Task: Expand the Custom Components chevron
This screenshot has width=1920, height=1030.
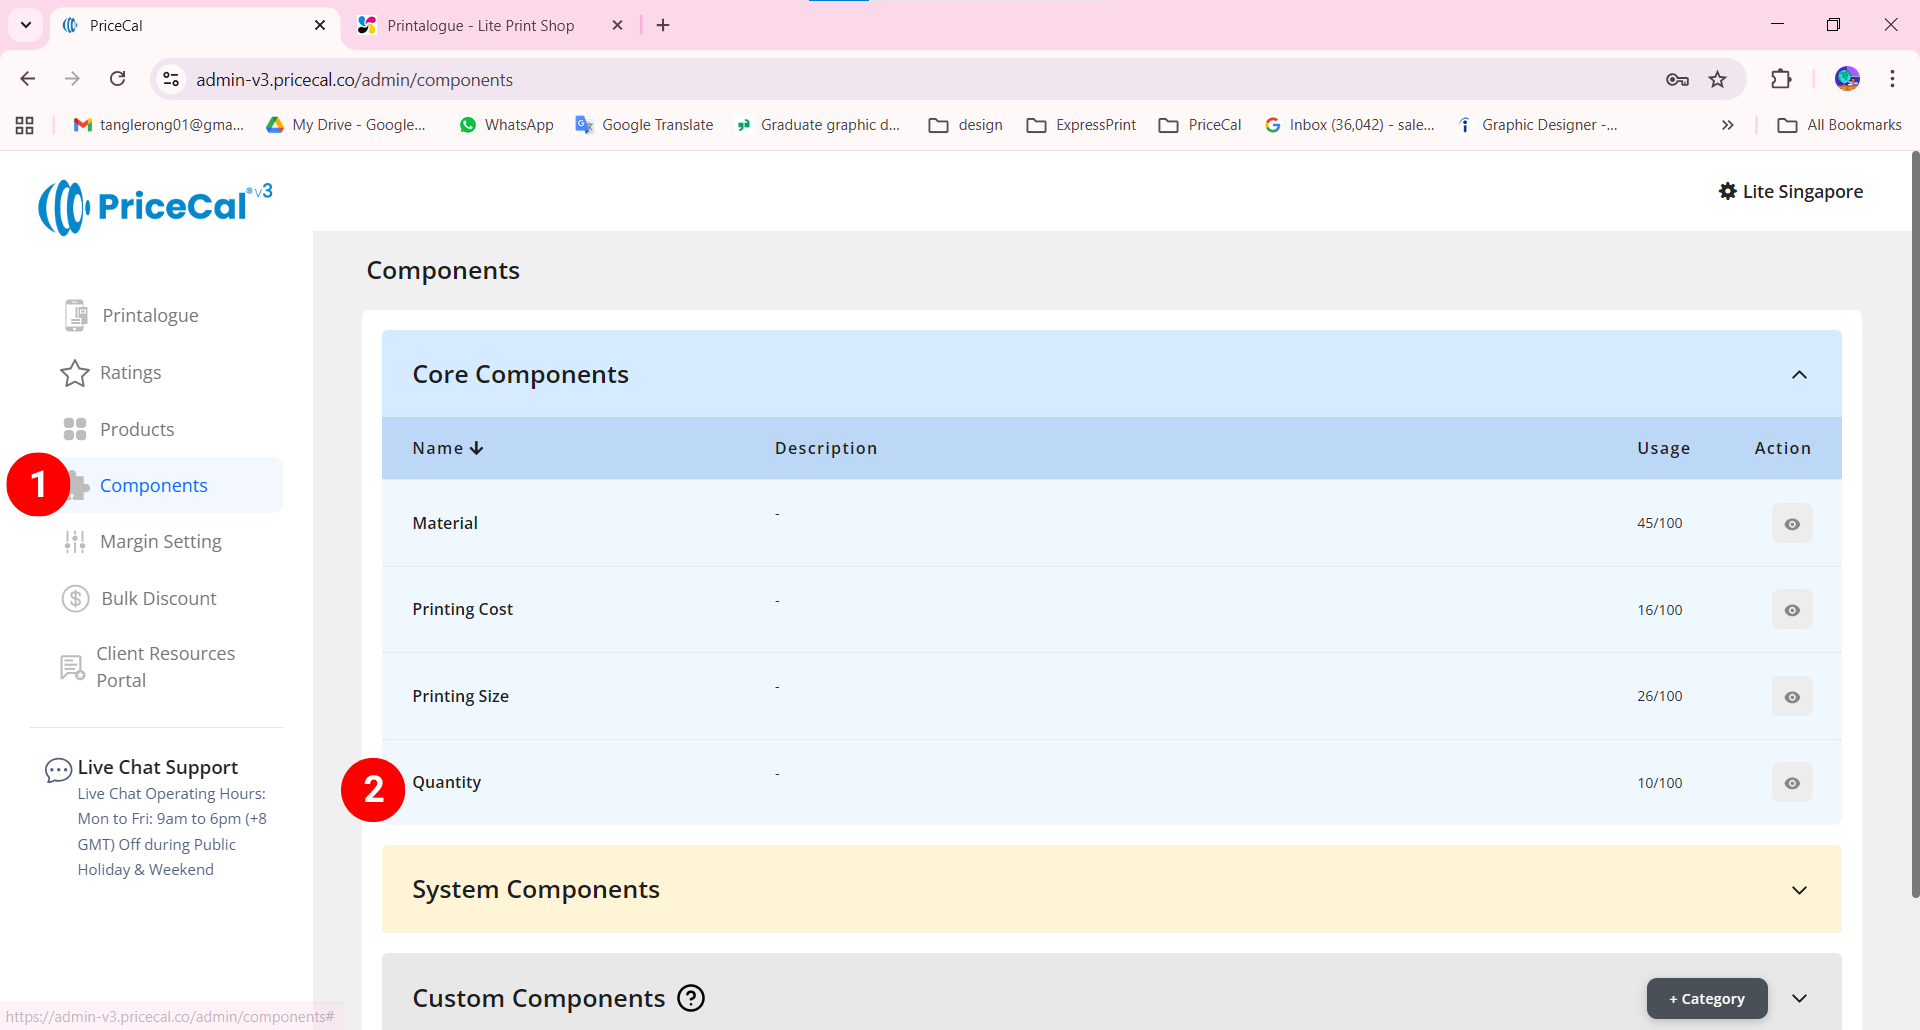Action: point(1799,998)
